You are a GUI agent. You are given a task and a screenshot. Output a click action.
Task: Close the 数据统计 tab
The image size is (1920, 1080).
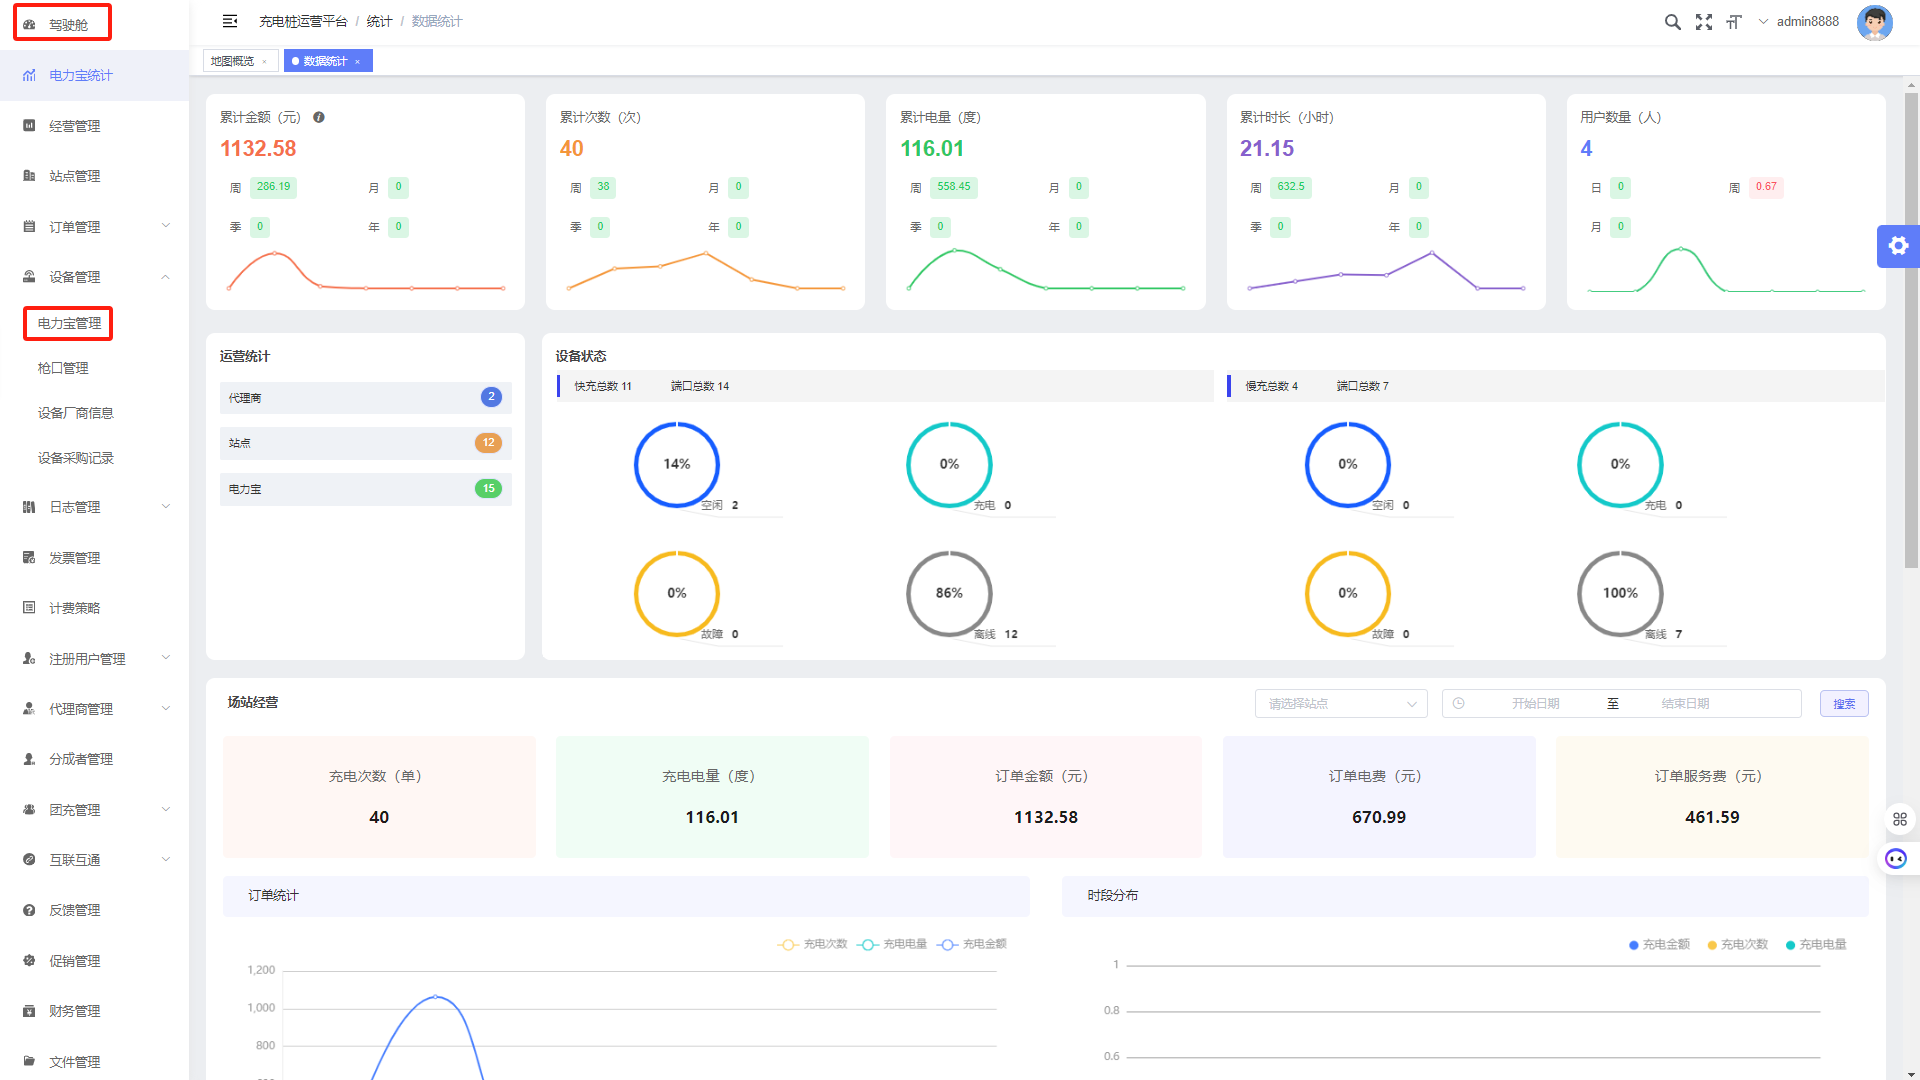358,62
